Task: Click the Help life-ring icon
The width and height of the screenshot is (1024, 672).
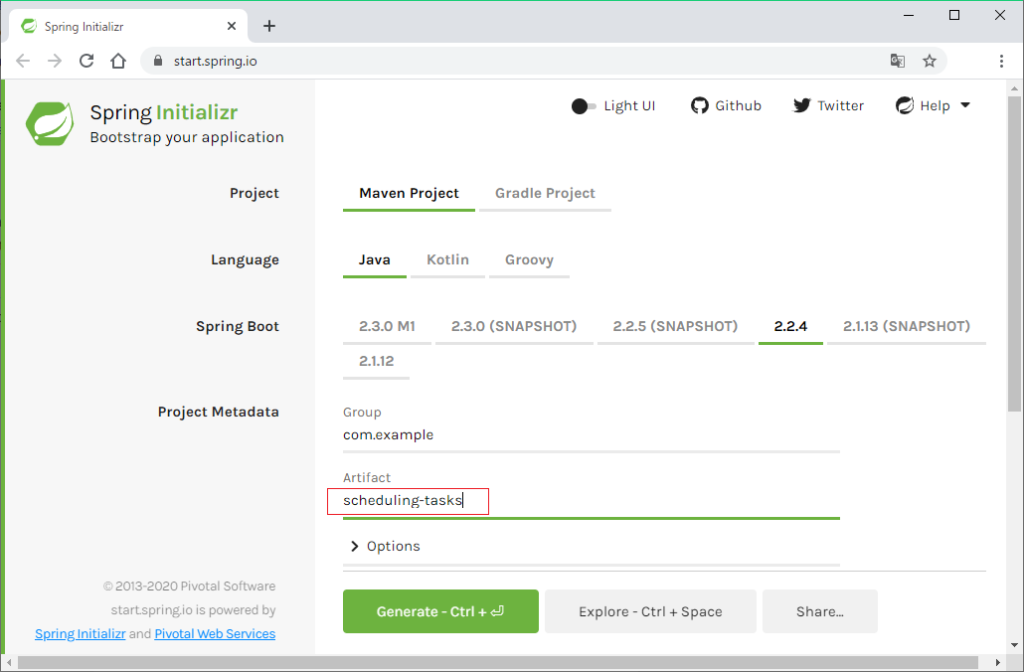Action: (x=906, y=104)
